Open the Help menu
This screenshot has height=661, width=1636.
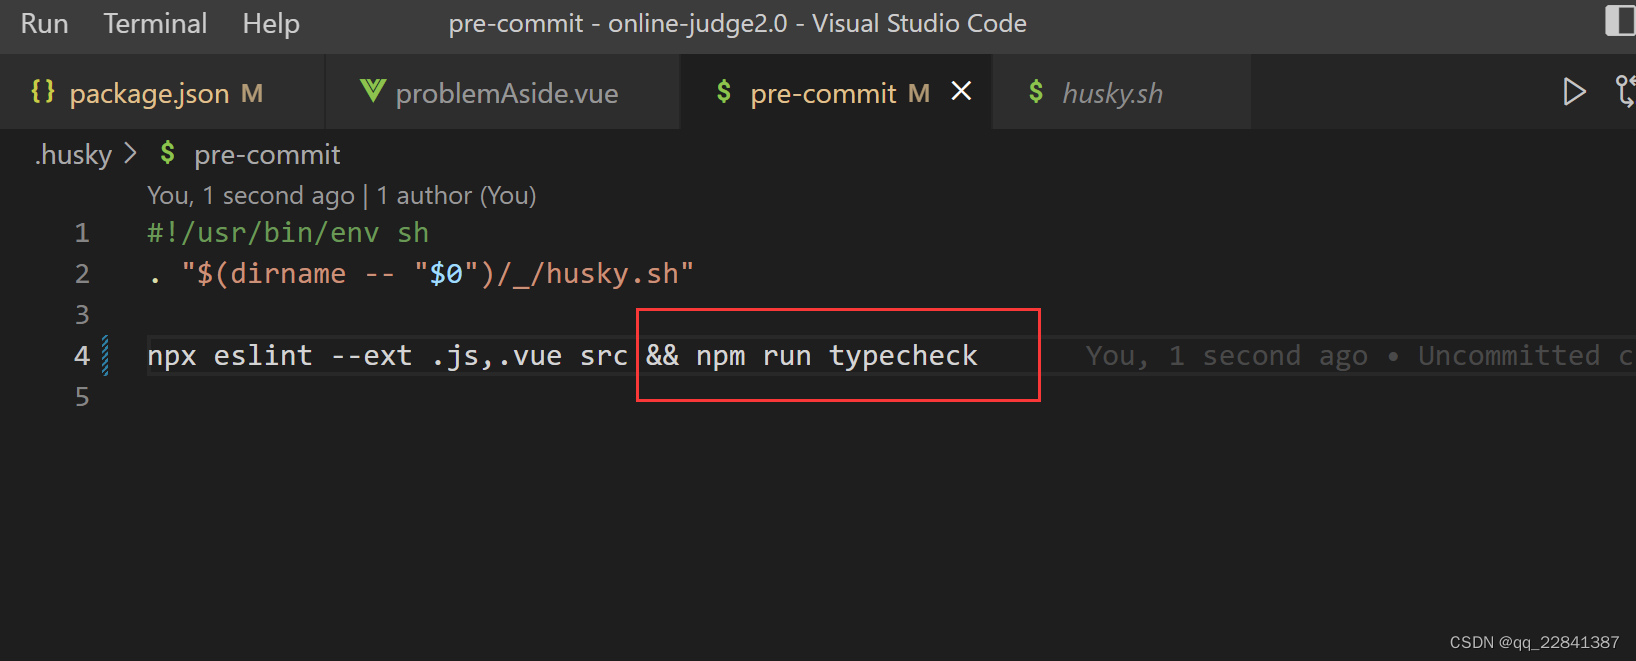(x=271, y=23)
